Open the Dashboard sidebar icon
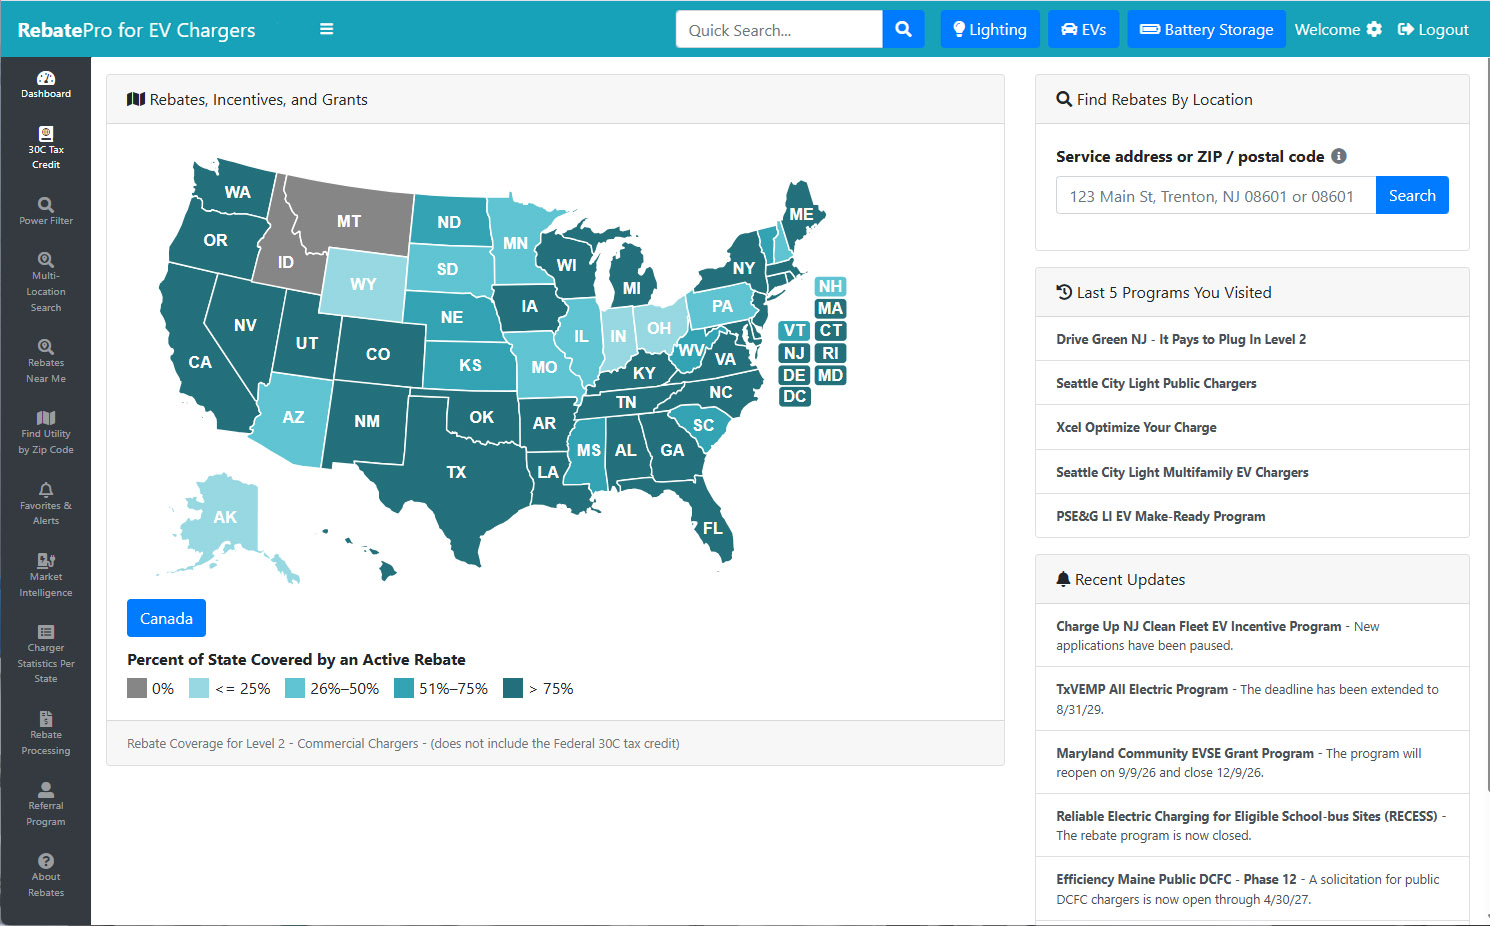The height and width of the screenshot is (926, 1490). (x=46, y=85)
